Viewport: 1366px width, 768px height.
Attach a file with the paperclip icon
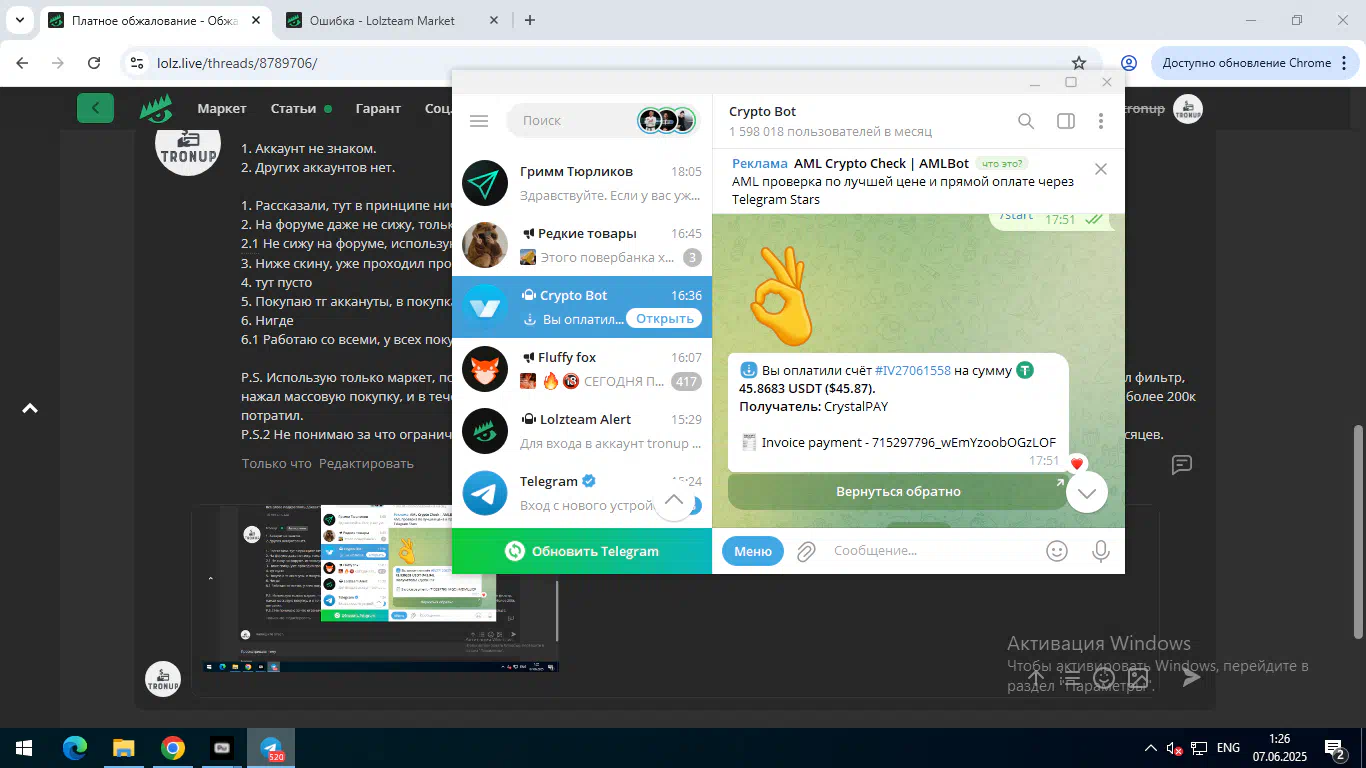pos(806,551)
